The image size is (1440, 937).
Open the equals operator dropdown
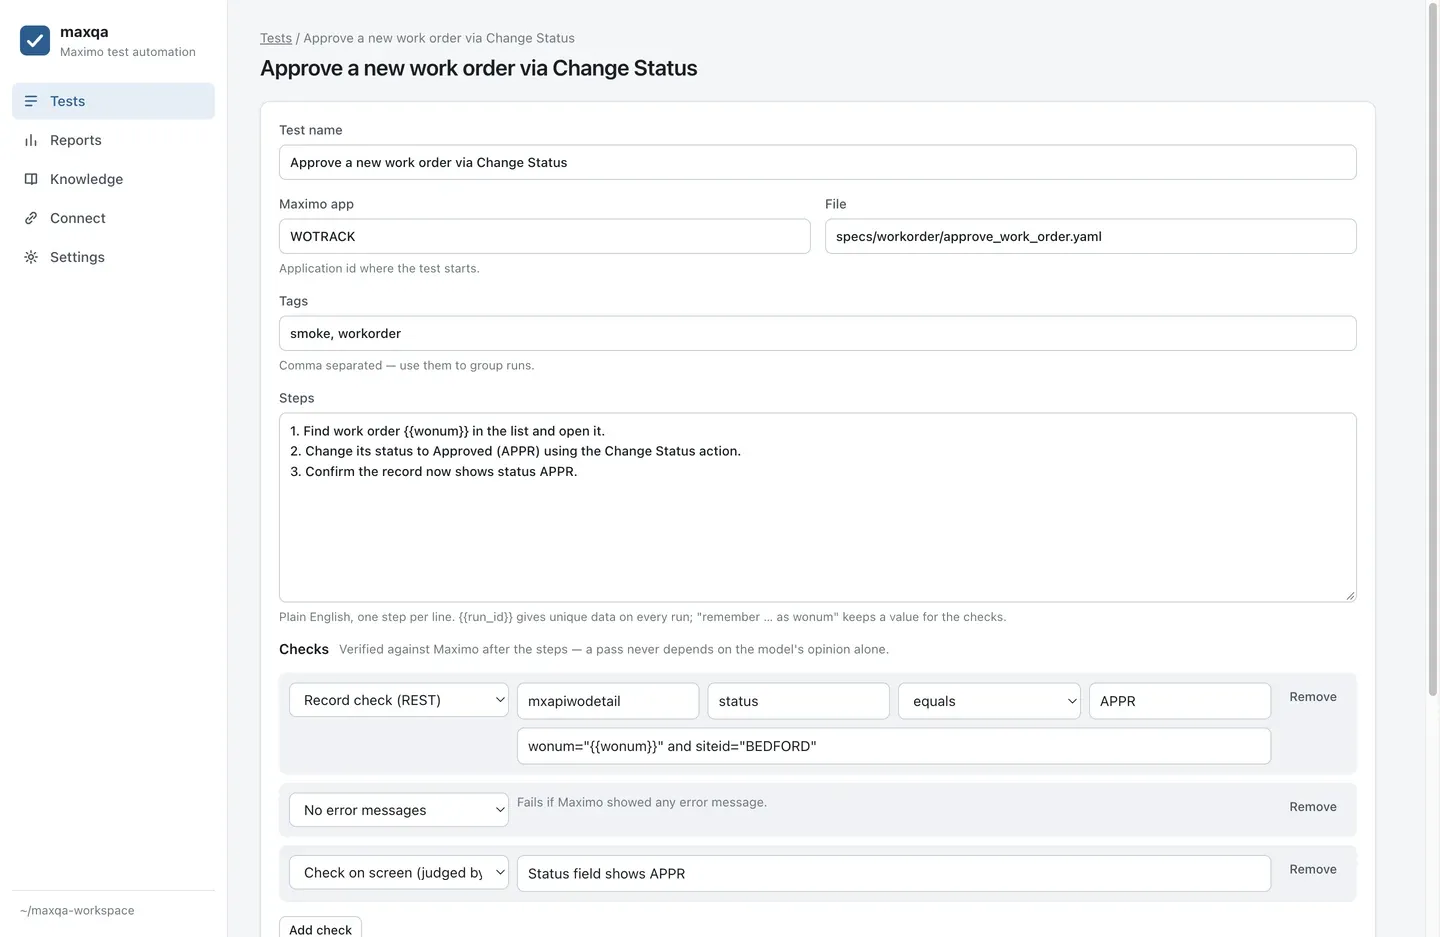[989, 701]
